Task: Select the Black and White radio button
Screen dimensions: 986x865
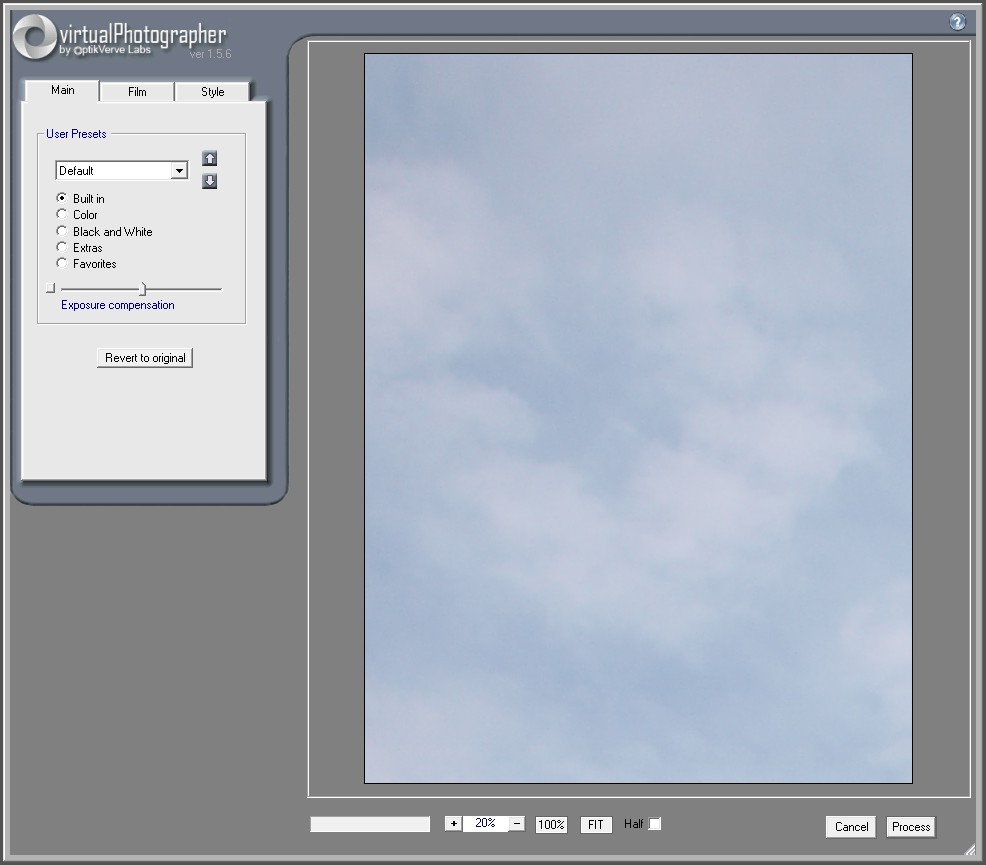Action: [x=62, y=231]
